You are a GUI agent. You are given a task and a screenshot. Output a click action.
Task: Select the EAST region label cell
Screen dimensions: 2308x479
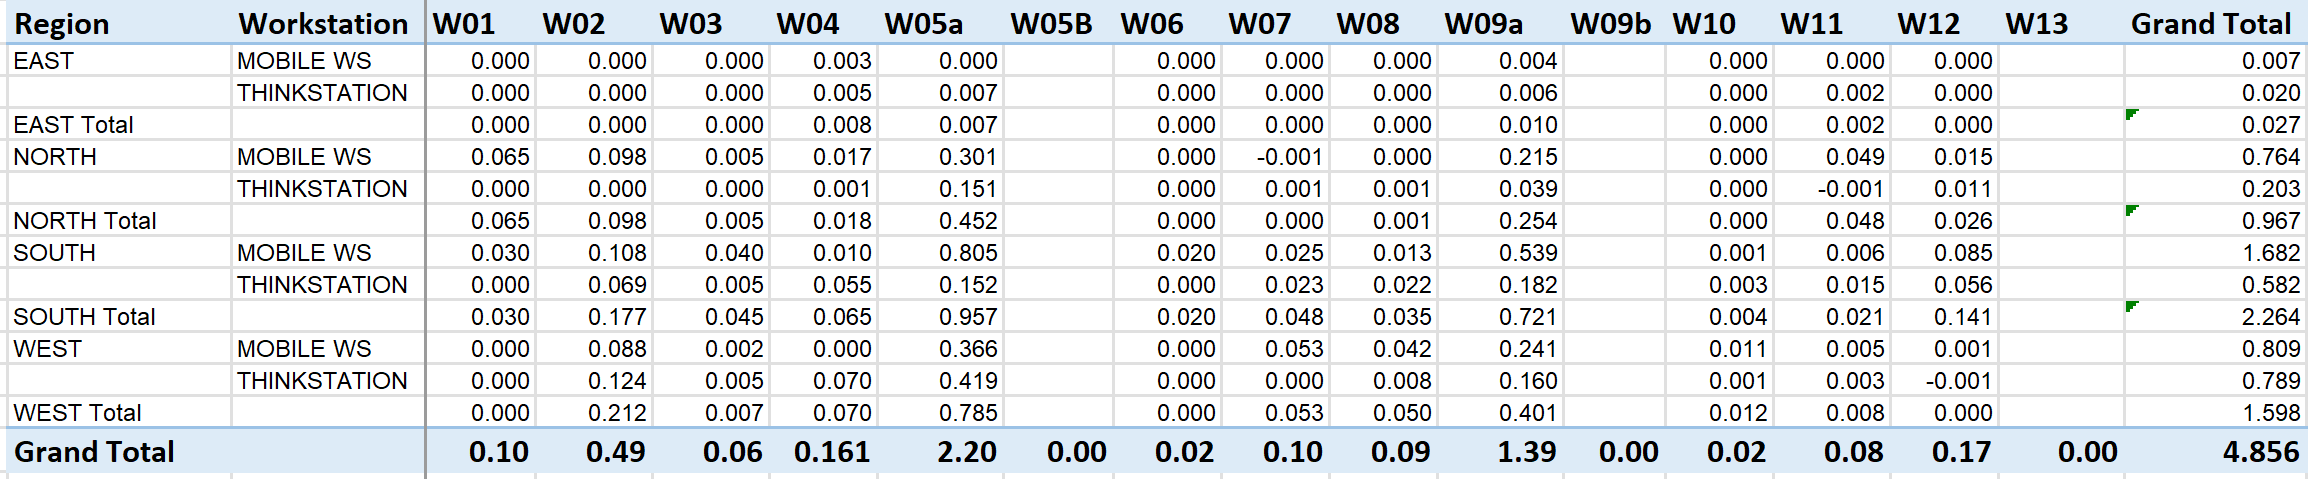pos(44,61)
